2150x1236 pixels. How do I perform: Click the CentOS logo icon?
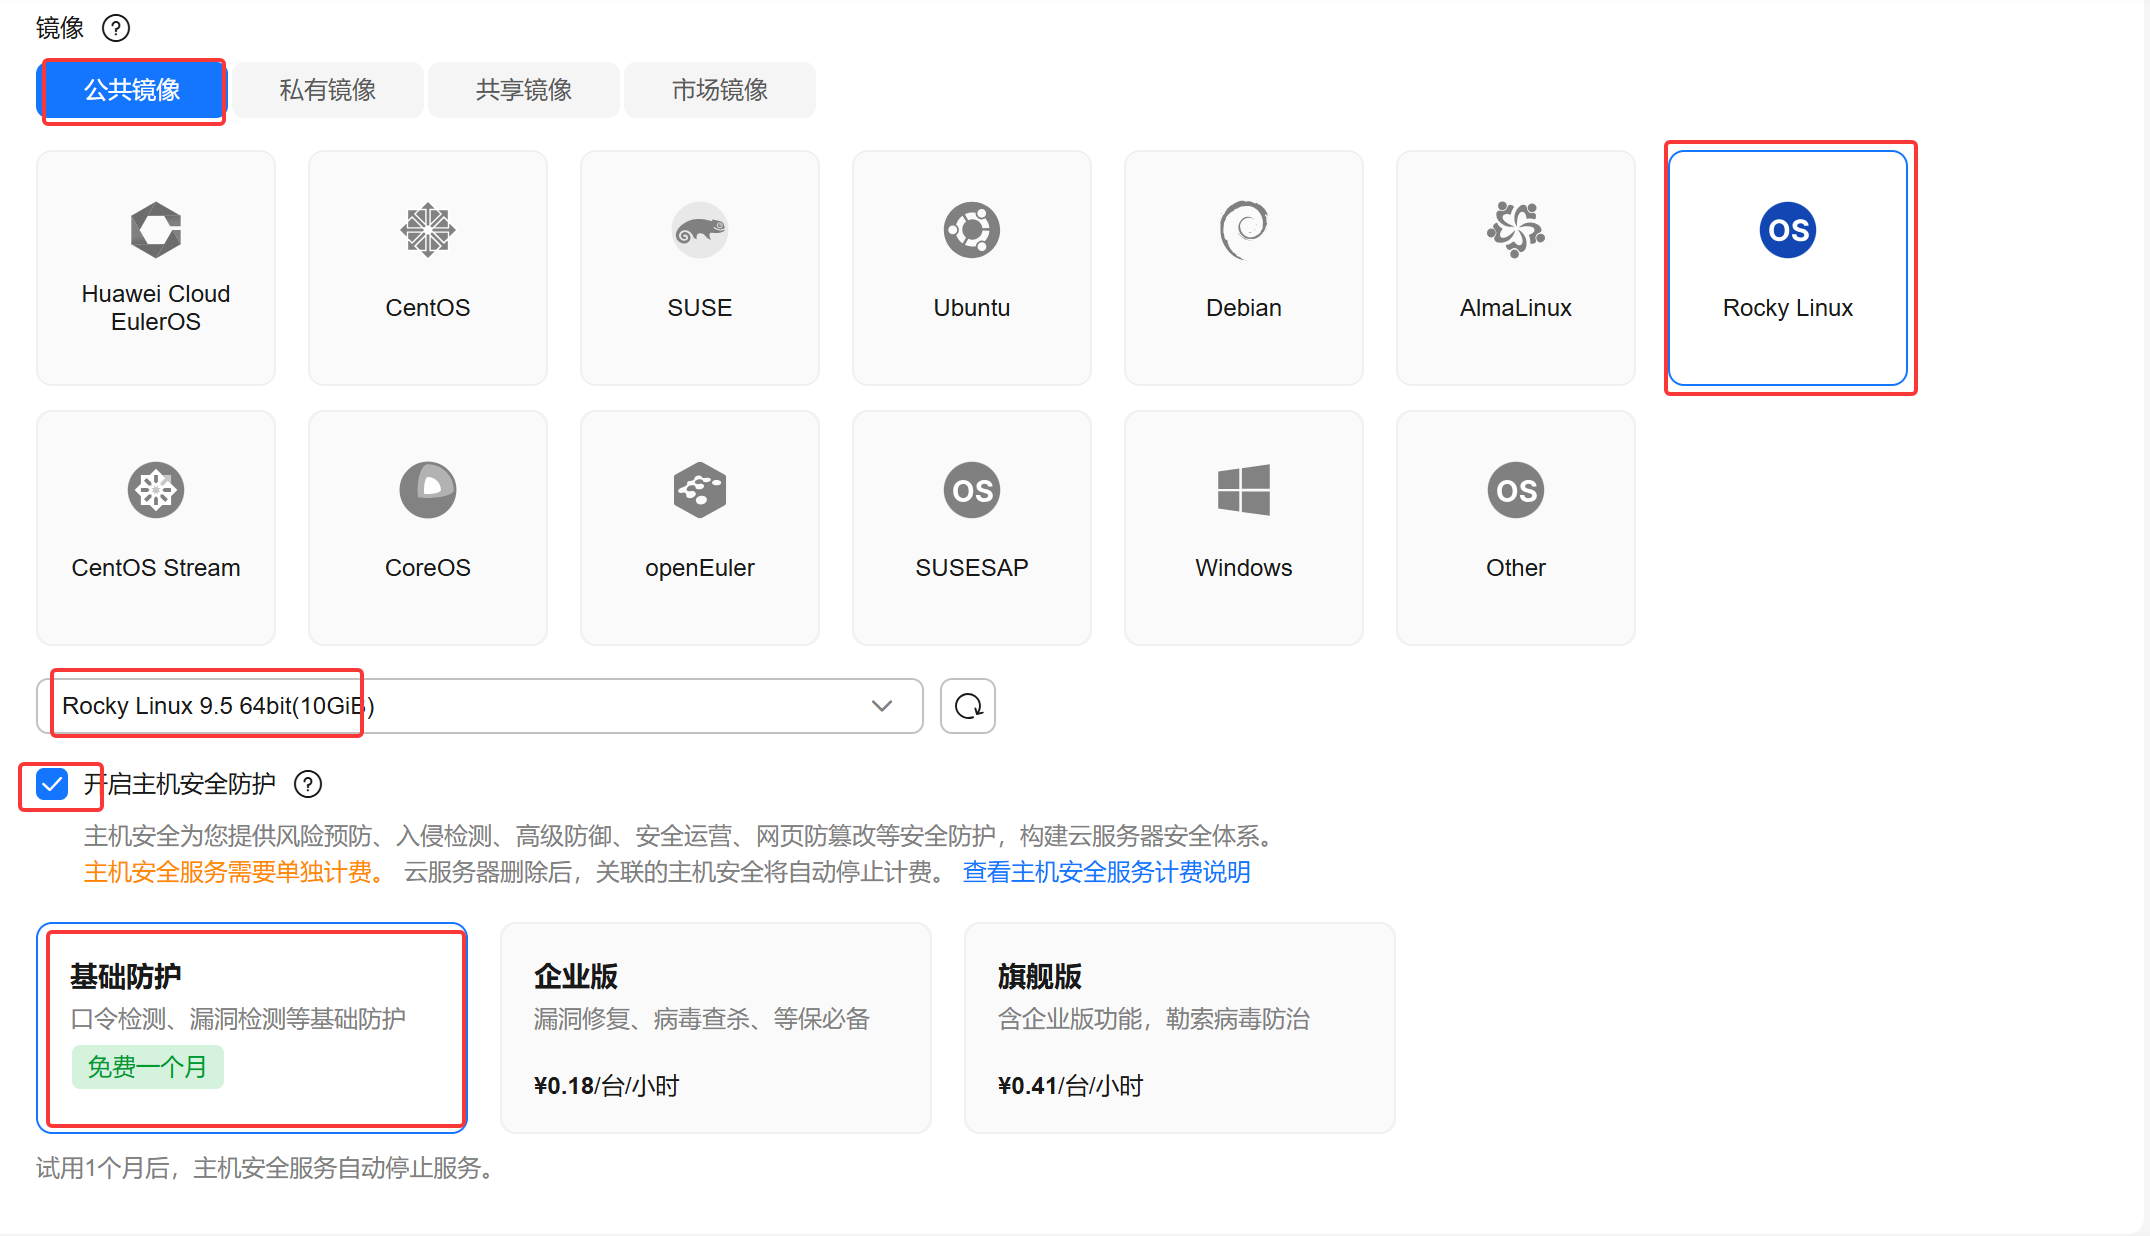point(428,230)
